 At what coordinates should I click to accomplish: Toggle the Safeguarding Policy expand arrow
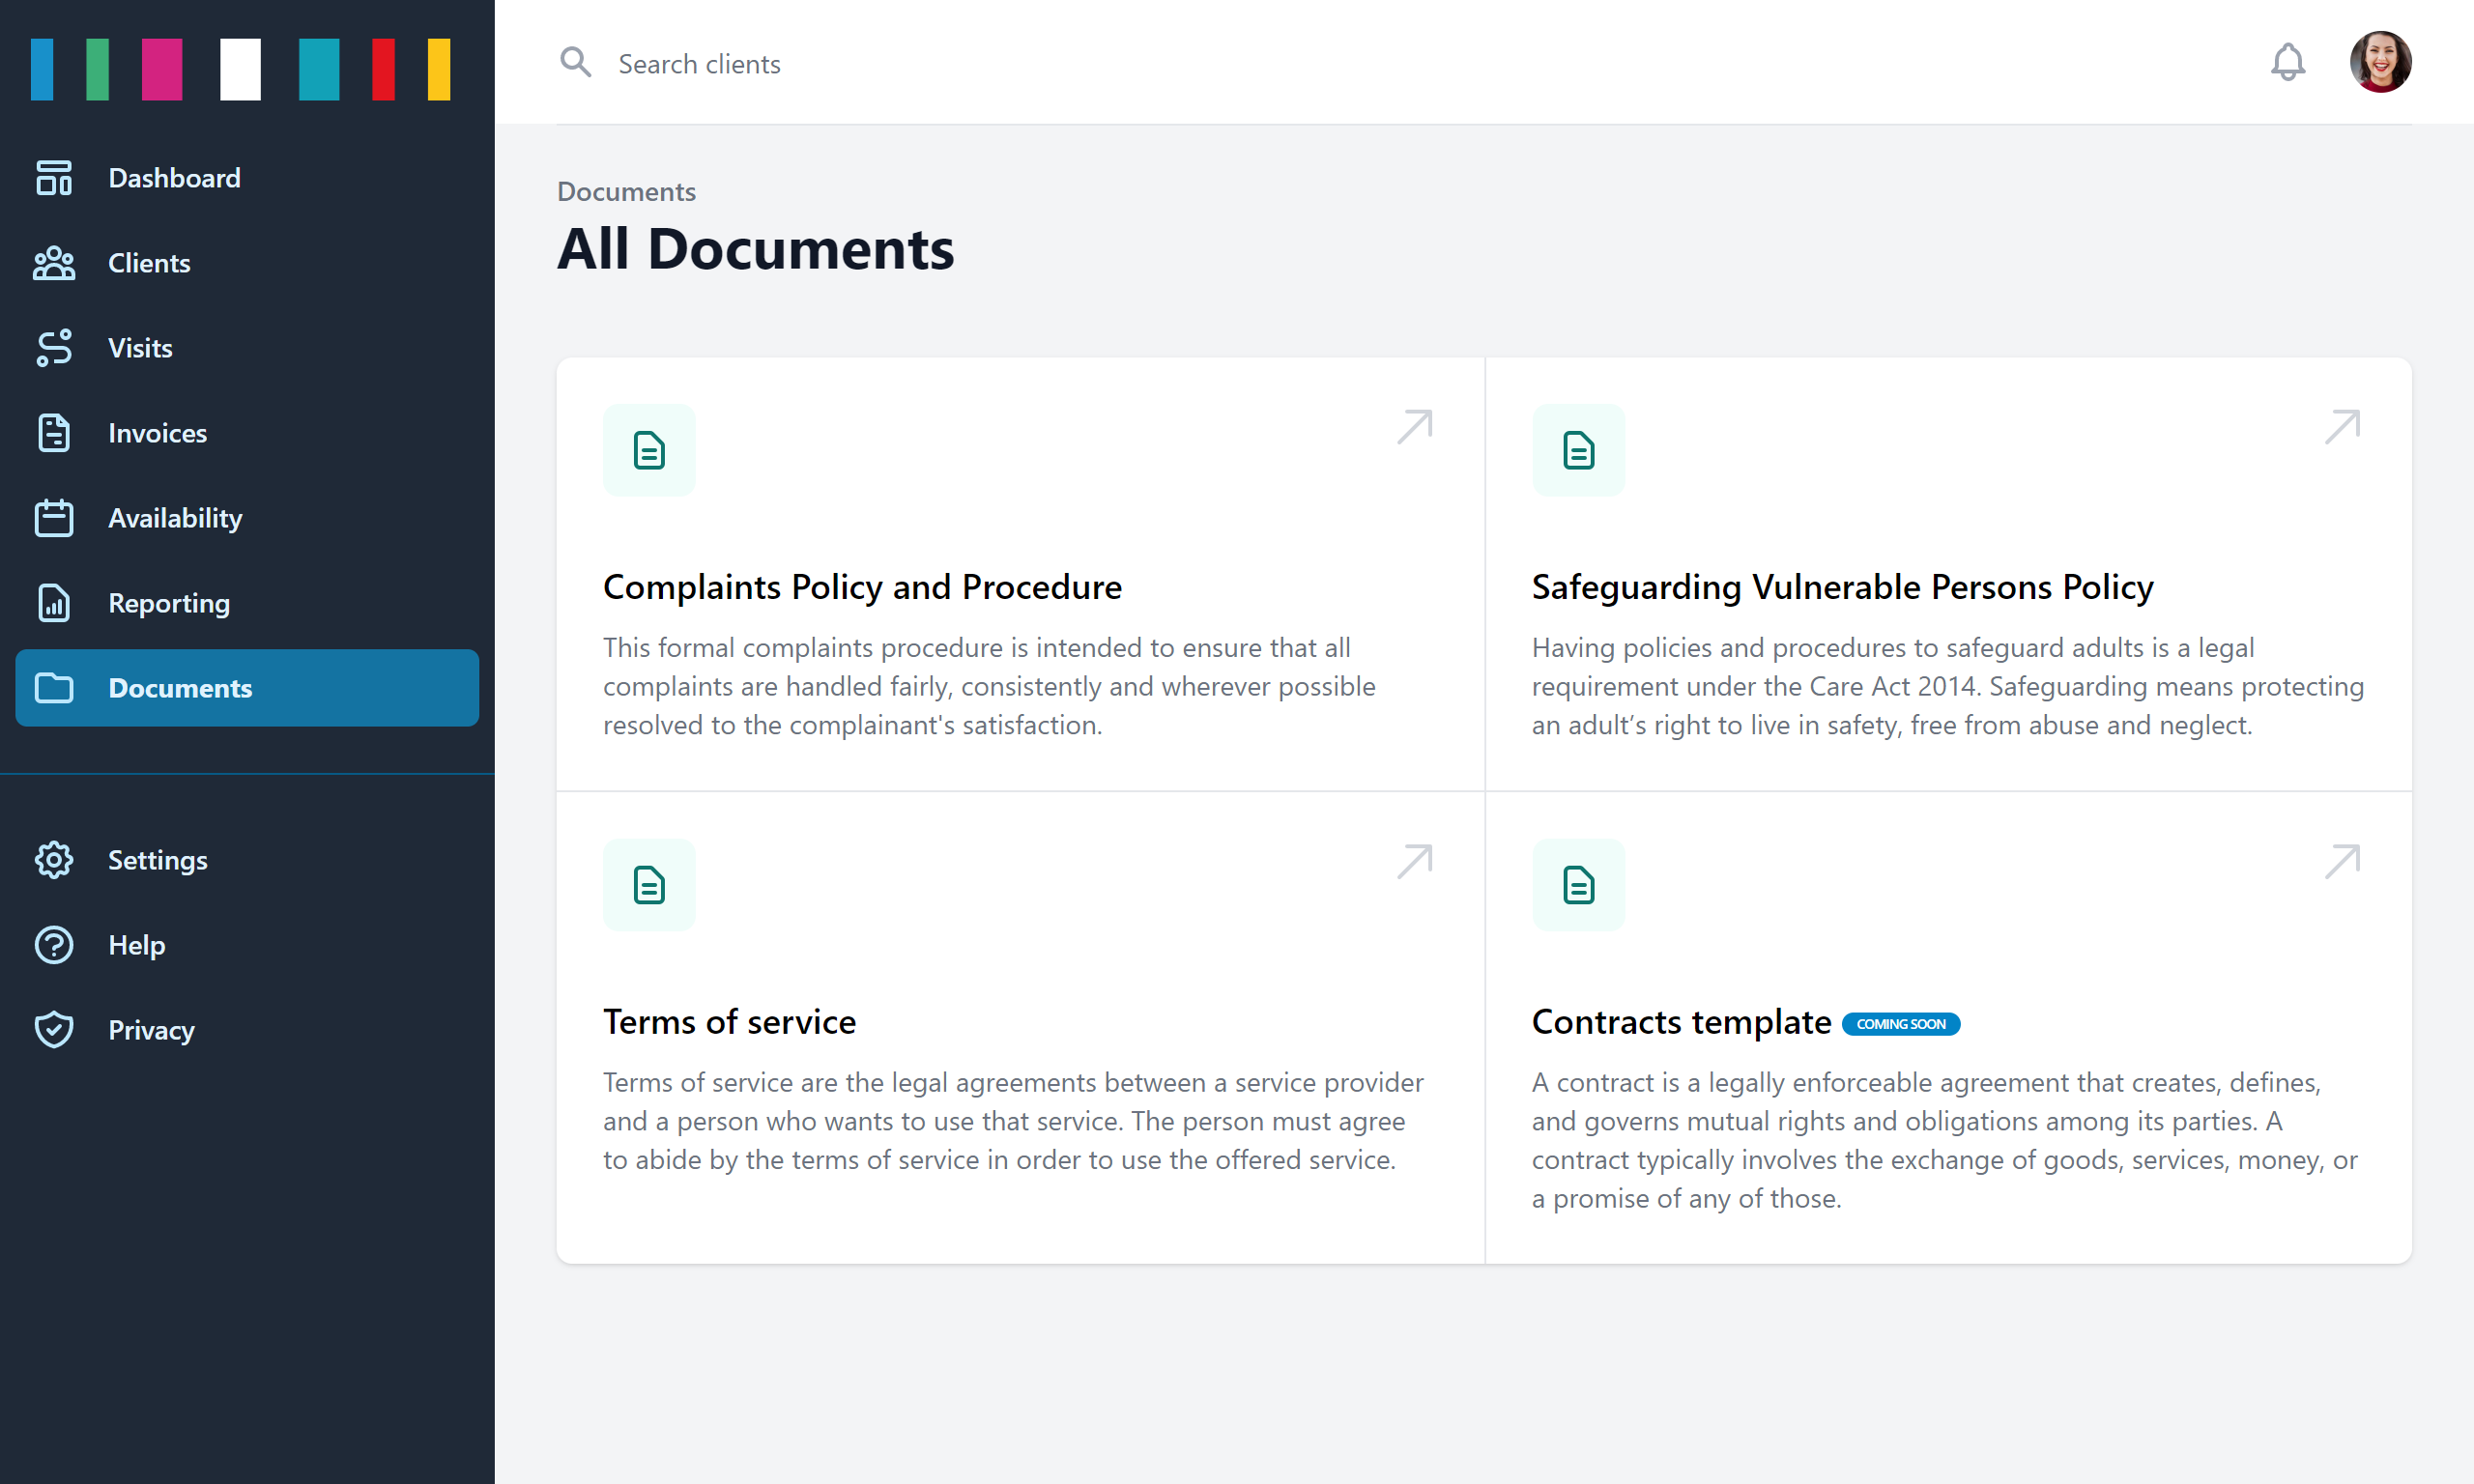click(x=2344, y=426)
